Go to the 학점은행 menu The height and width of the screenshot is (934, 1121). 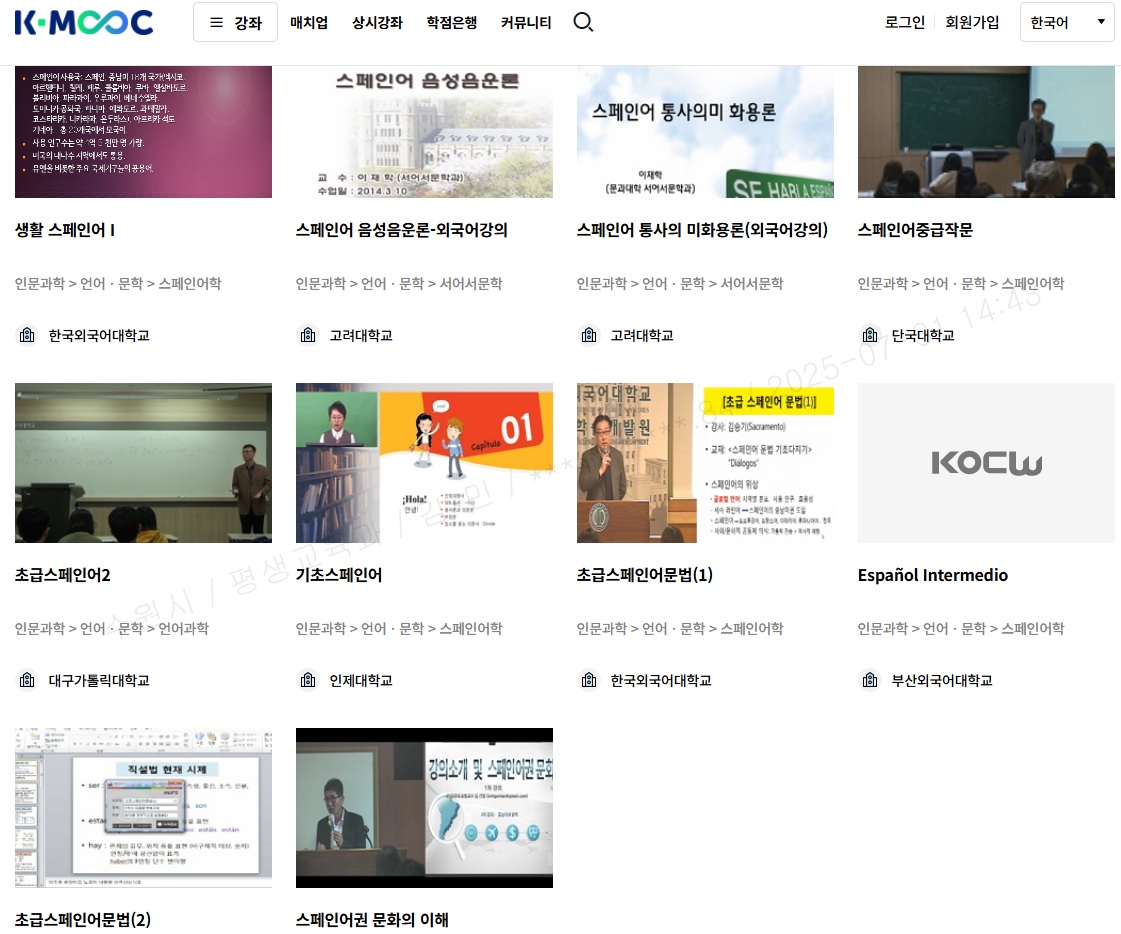click(451, 22)
